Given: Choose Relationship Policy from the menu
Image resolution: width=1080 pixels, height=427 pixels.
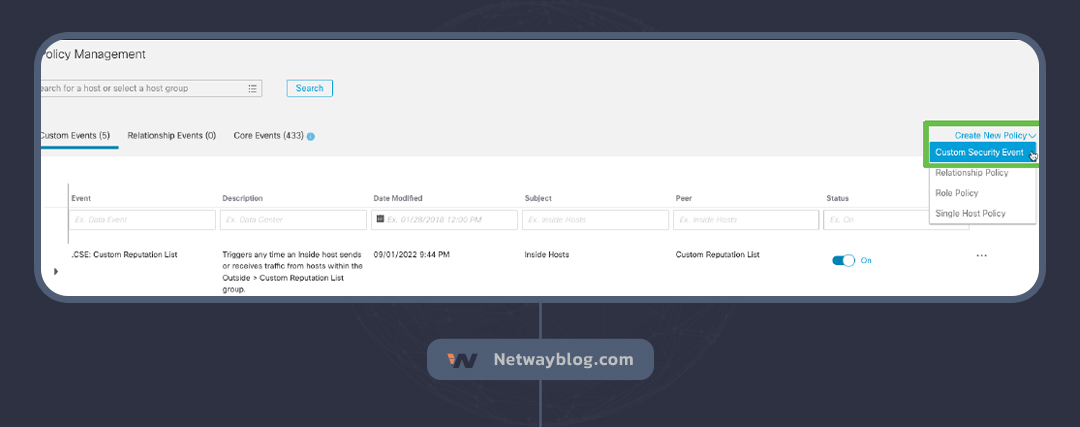Looking at the screenshot, I should (971, 173).
